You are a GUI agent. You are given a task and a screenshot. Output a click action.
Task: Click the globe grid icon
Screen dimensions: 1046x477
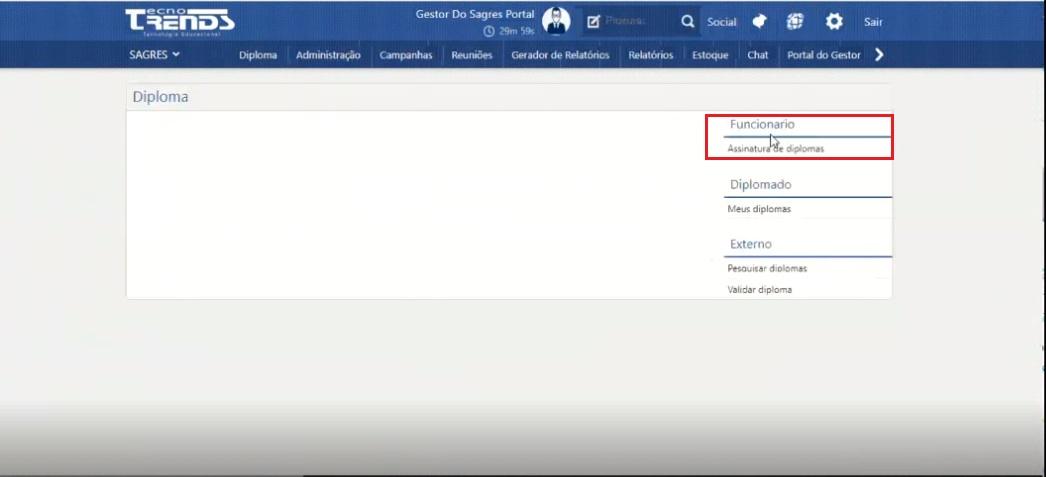pos(795,21)
